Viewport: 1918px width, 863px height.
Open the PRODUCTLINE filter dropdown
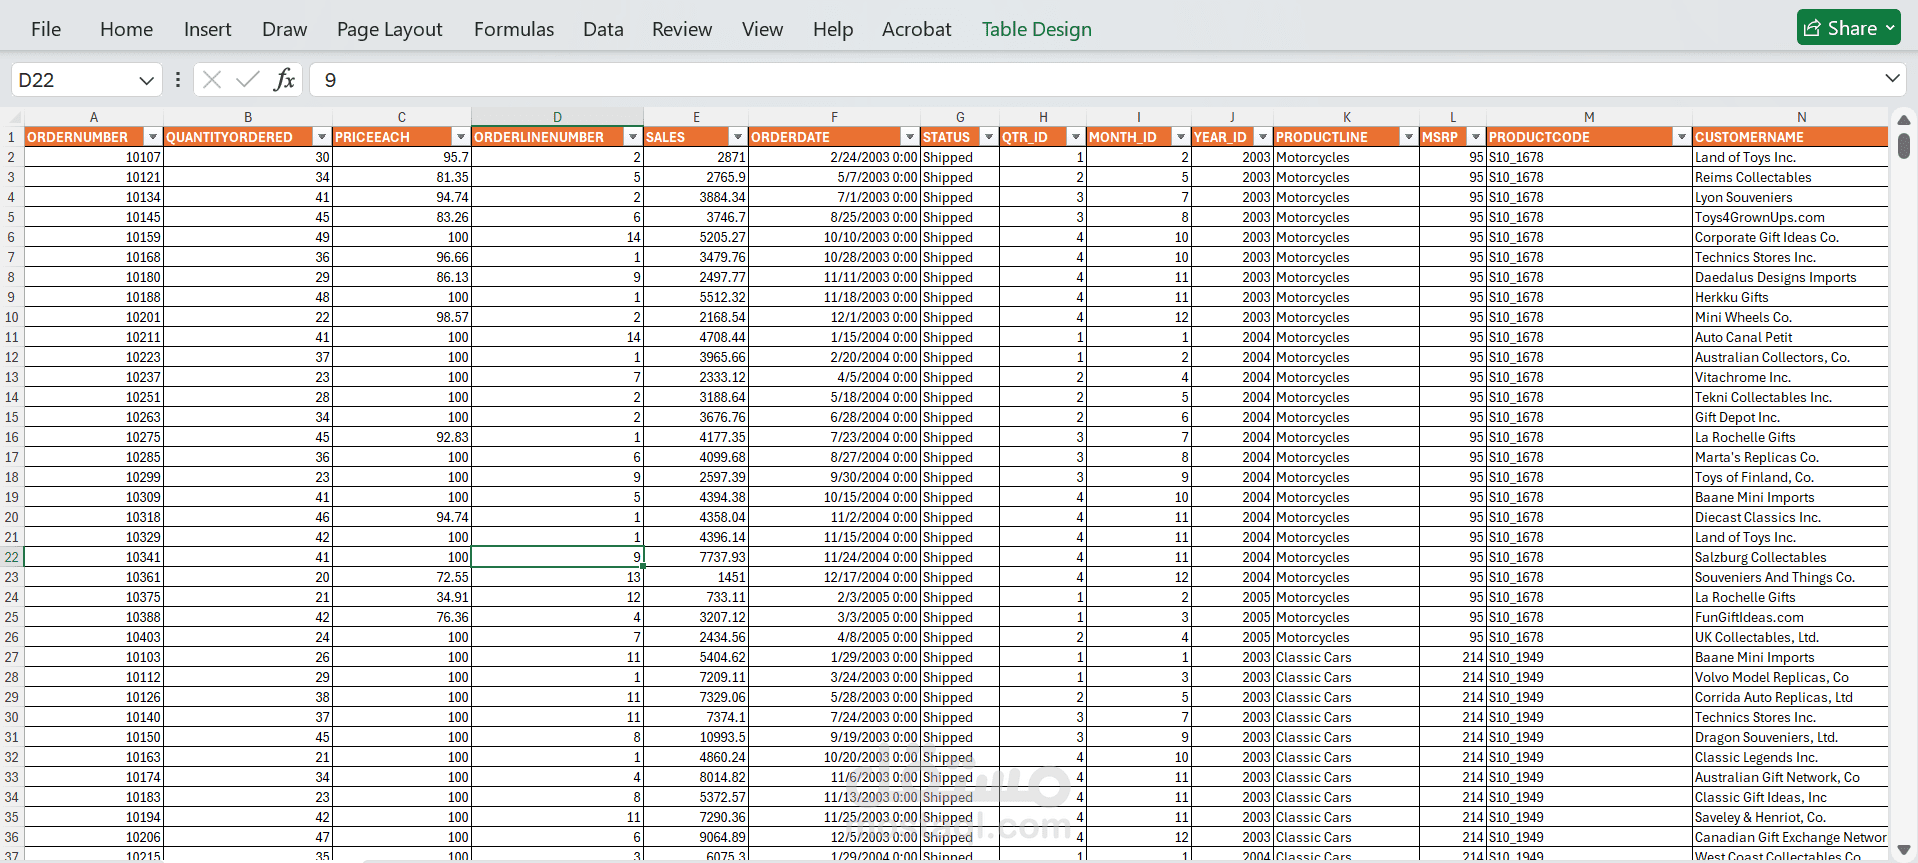pyautogui.click(x=1408, y=137)
